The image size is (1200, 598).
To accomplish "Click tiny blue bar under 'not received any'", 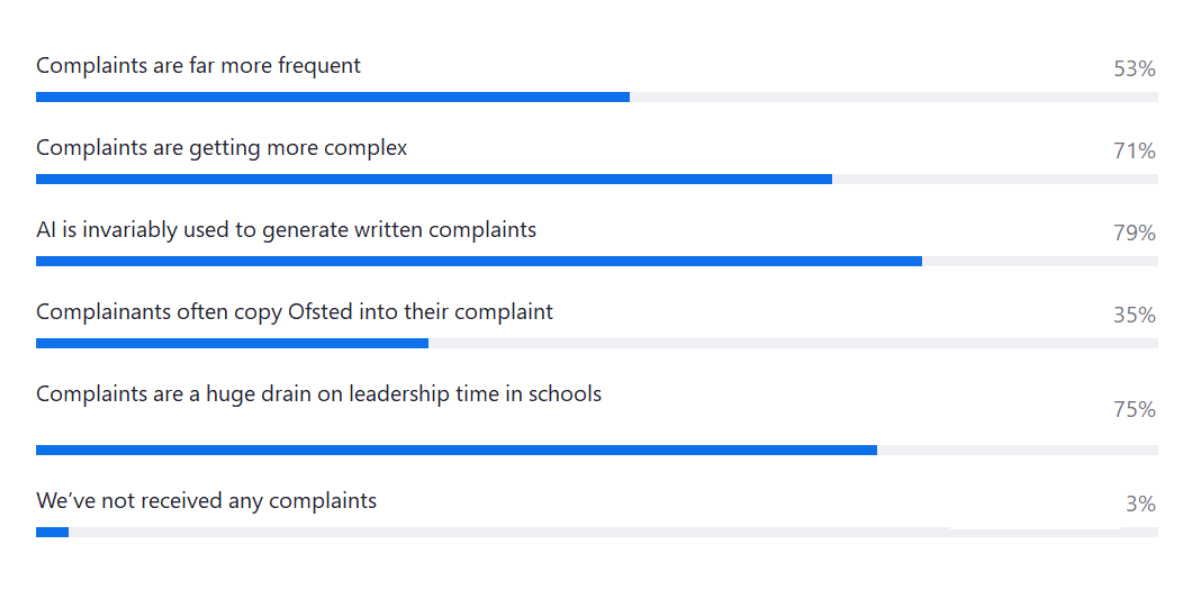I will [x=52, y=532].
